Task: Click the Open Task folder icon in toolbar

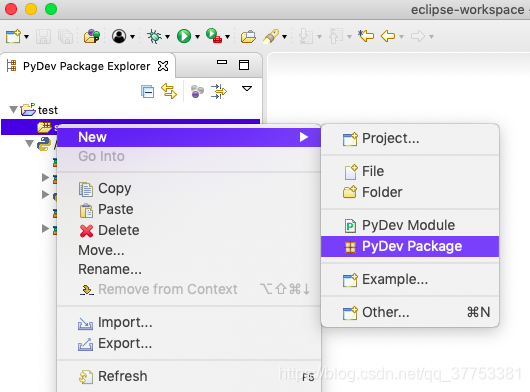Action: tap(248, 36)
